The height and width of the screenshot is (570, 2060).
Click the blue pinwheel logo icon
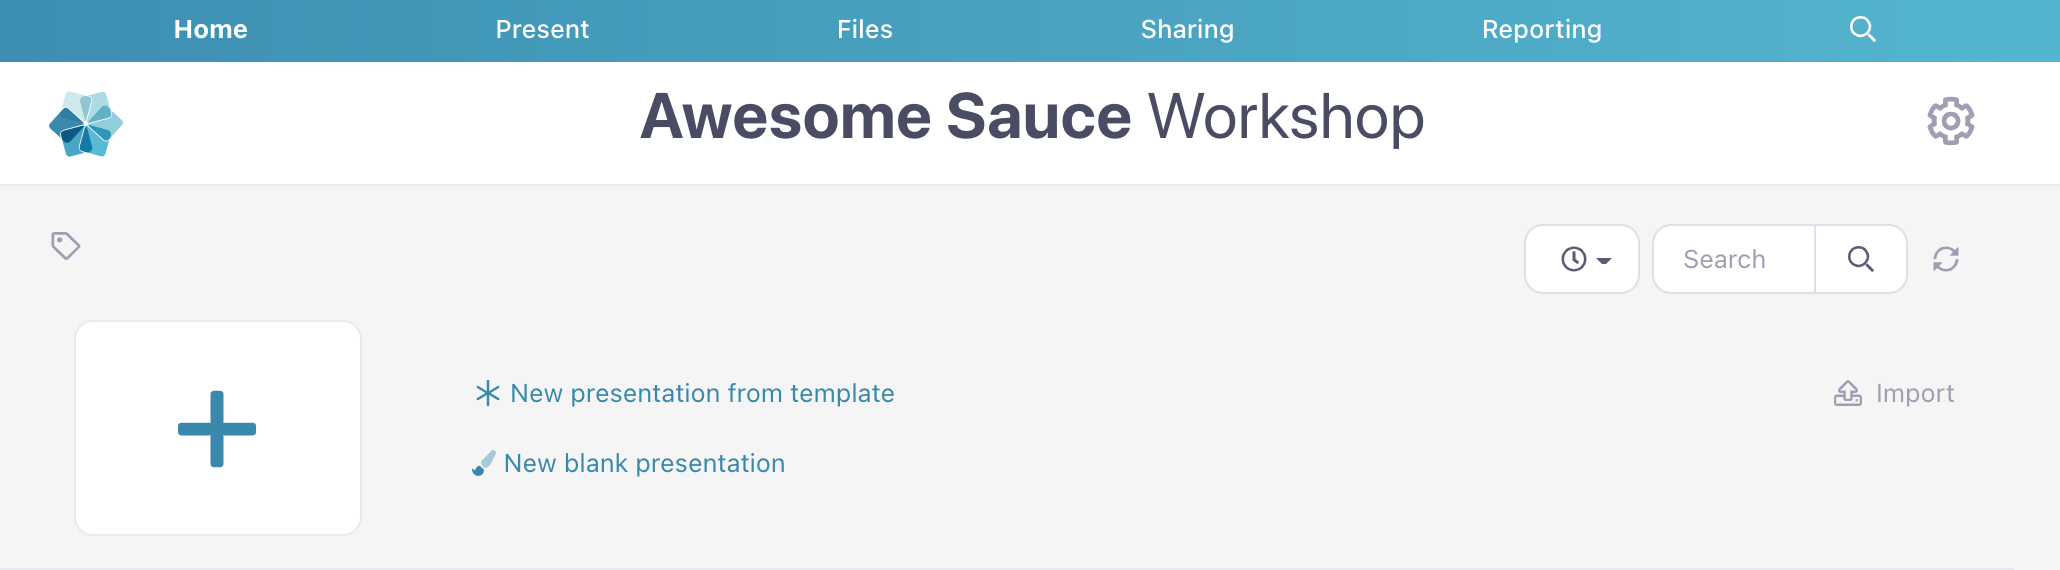pyautogui.click(x=86, y=124)
